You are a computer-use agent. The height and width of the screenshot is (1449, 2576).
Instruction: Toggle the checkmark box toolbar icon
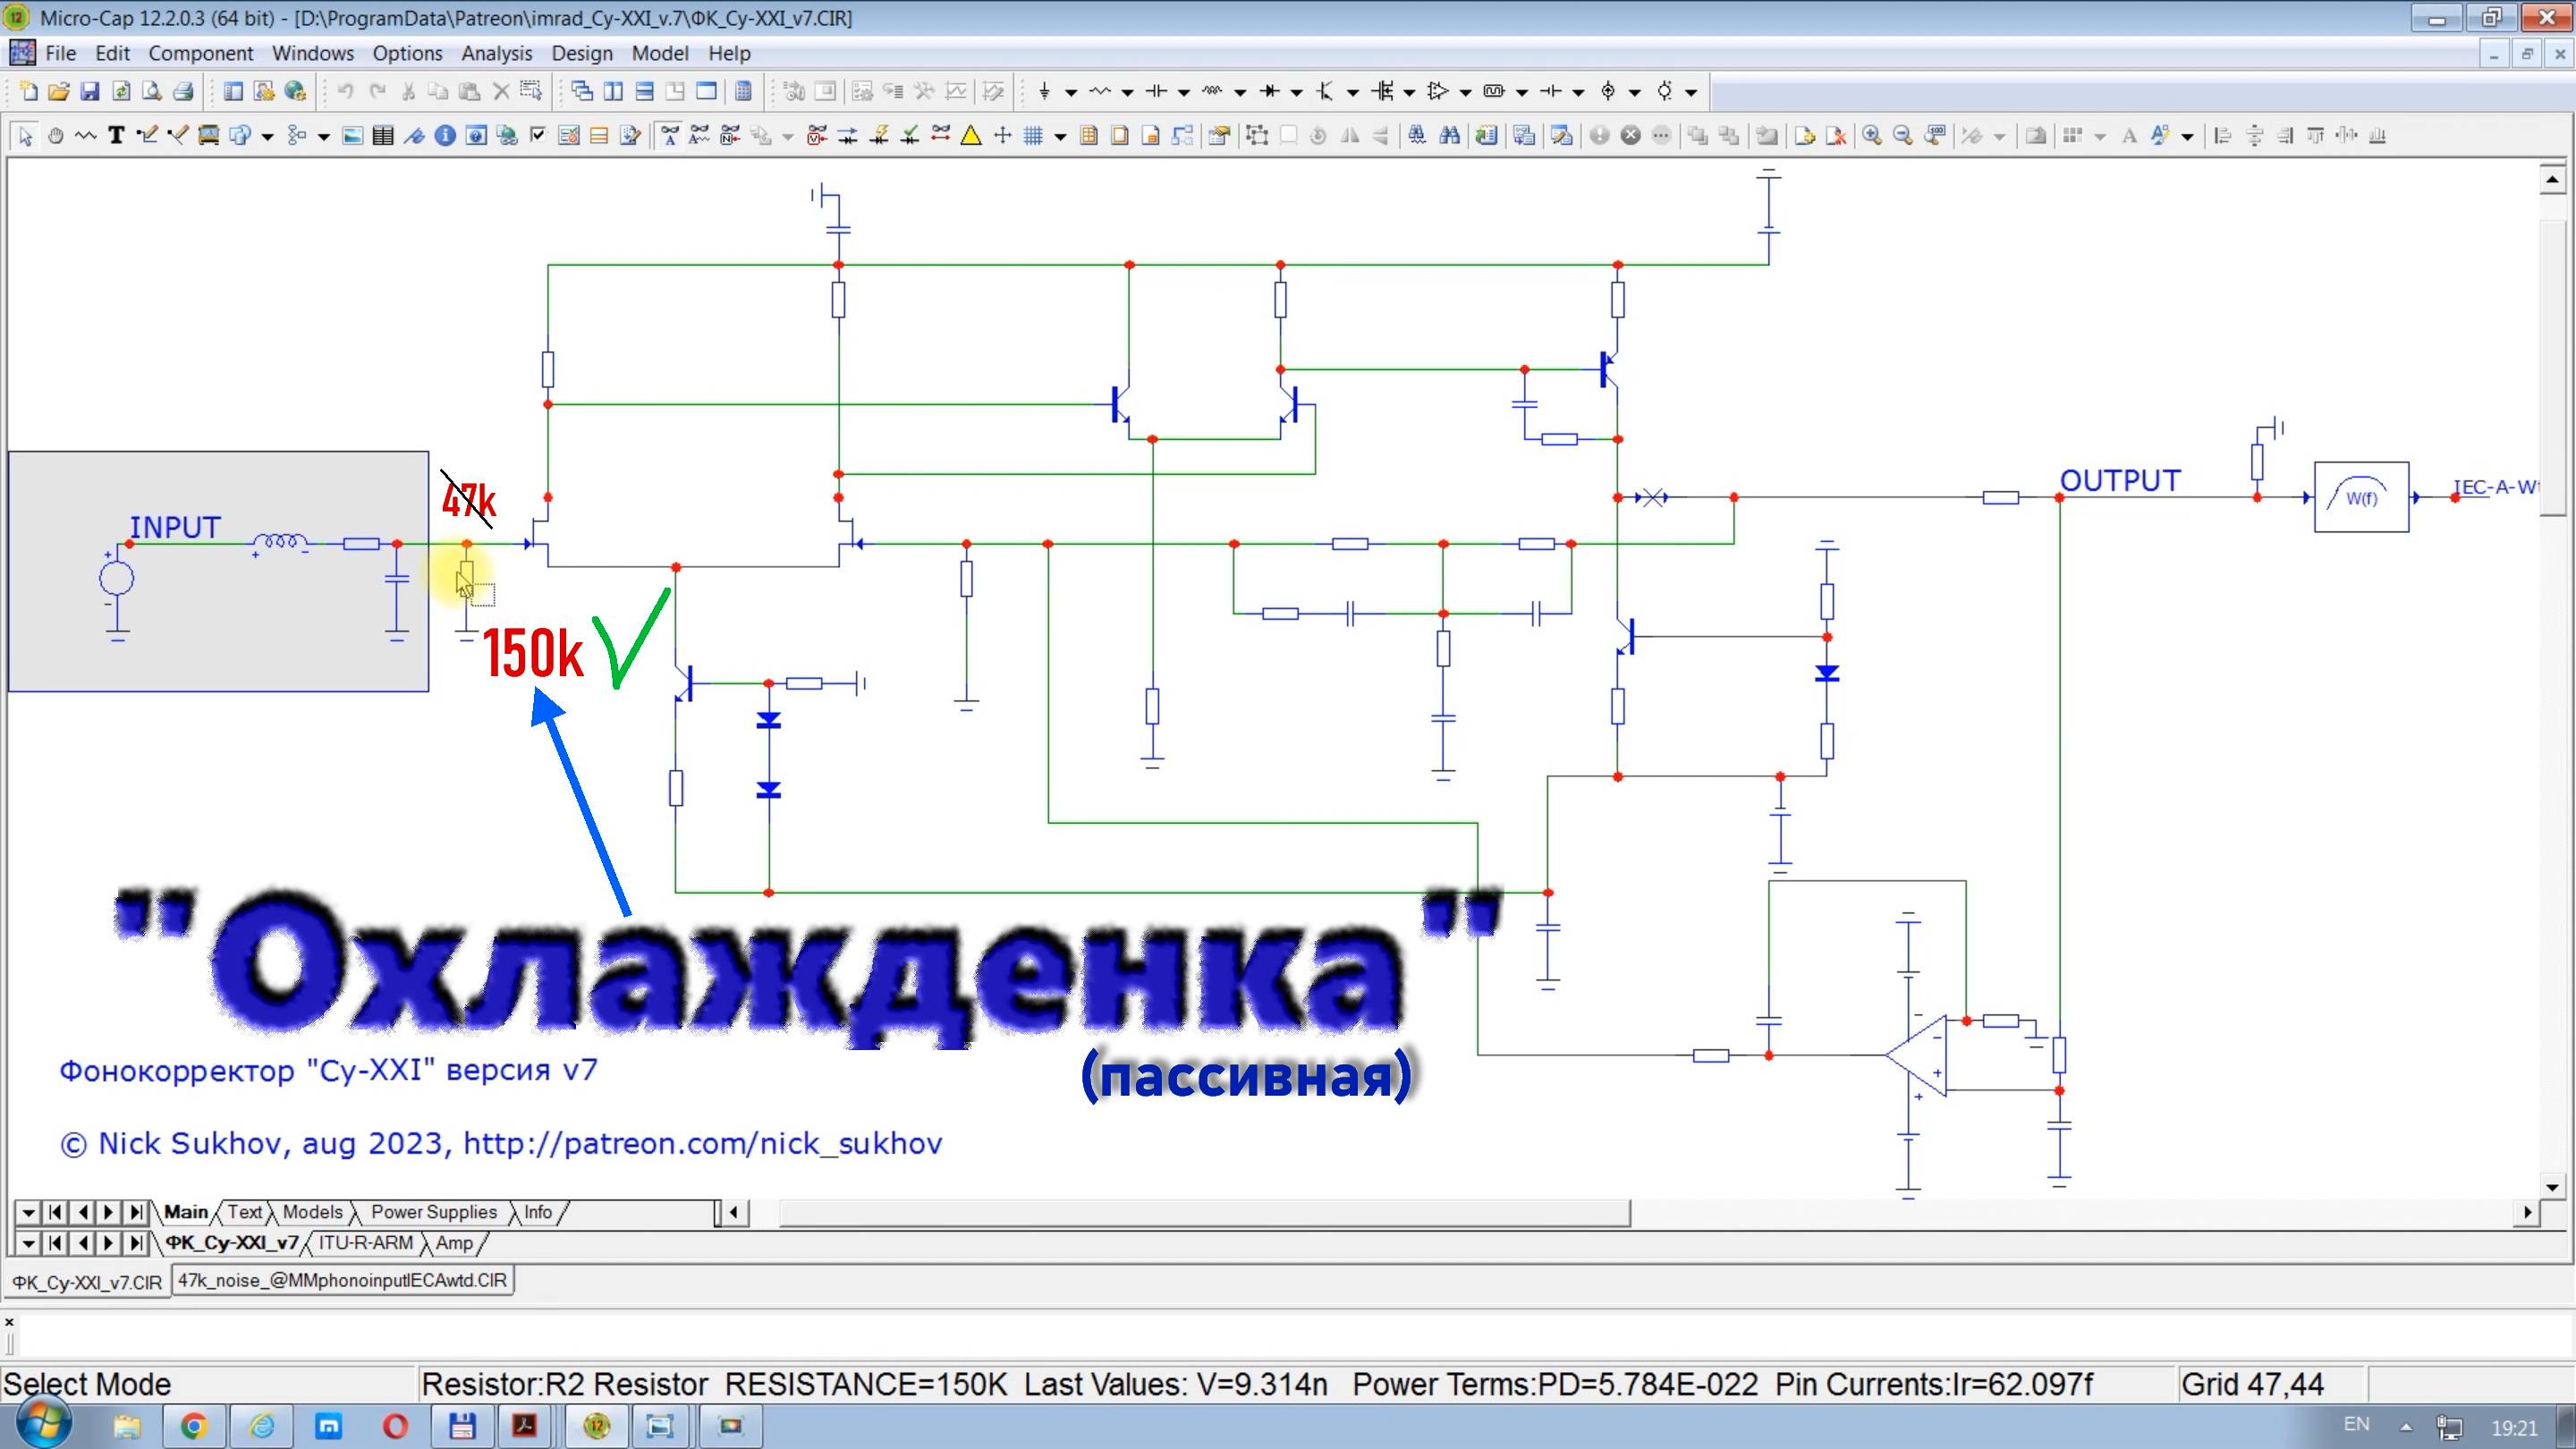pyautogui.click(x=538, y=136)
